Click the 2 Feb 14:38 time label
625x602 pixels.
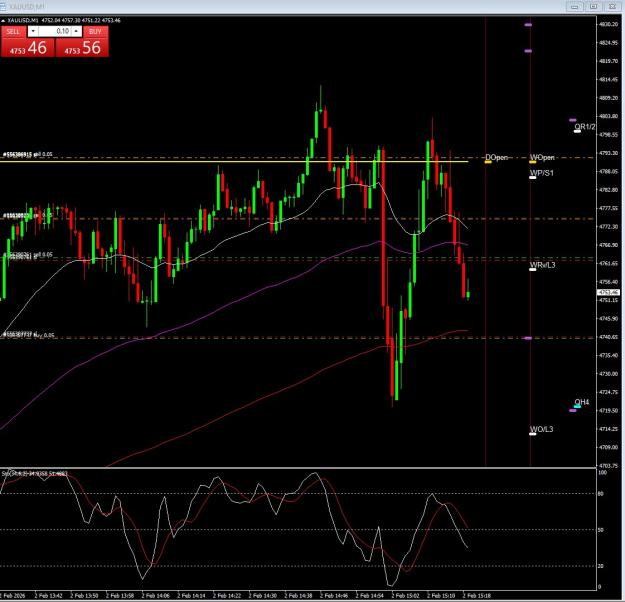[299, 596]
